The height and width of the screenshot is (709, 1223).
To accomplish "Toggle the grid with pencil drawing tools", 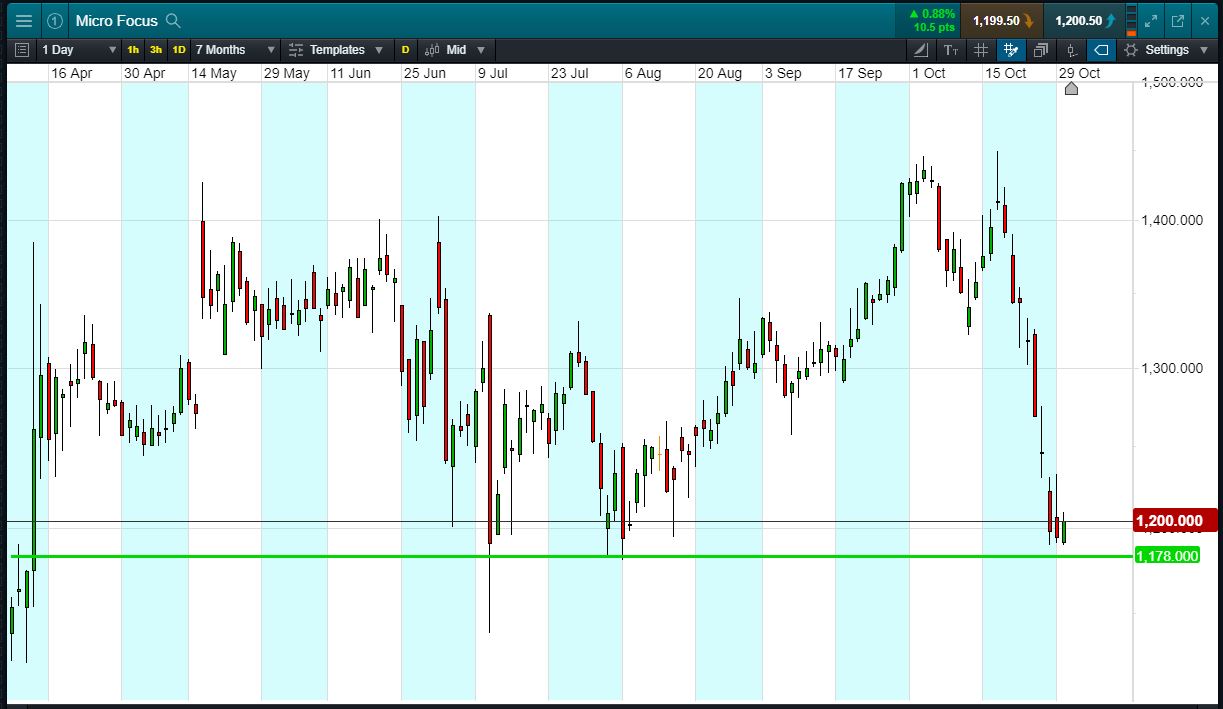I will pos(1011,49).
